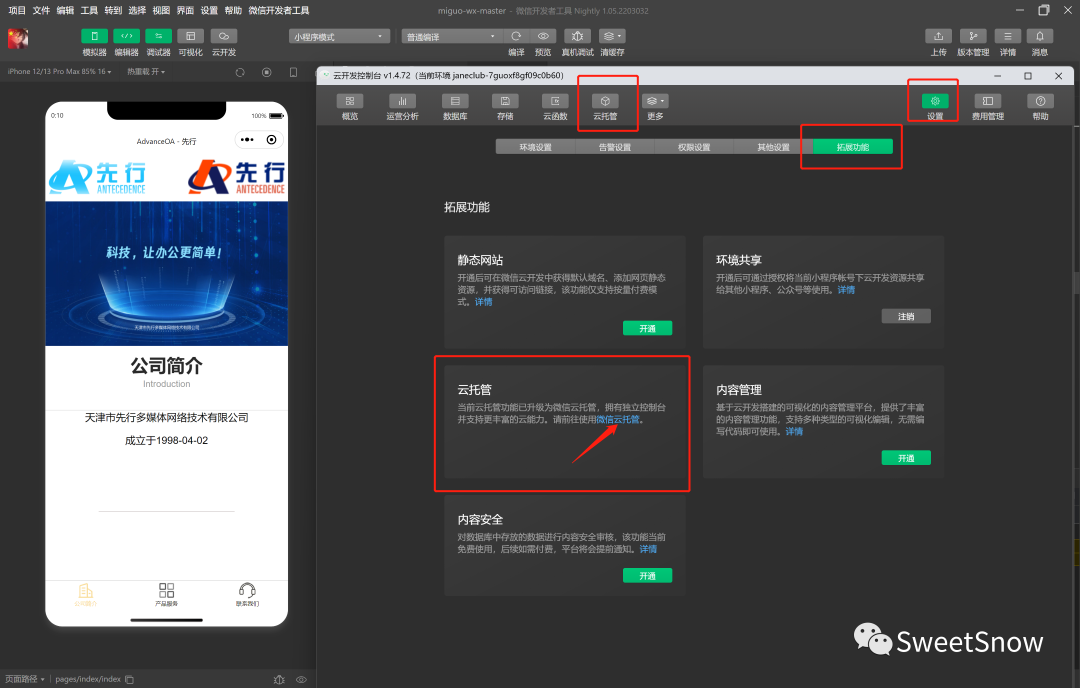This screenshot has height=688, width=1080.
Task: Click the simulator refresh icon
Action: click(x=240, y=72)
